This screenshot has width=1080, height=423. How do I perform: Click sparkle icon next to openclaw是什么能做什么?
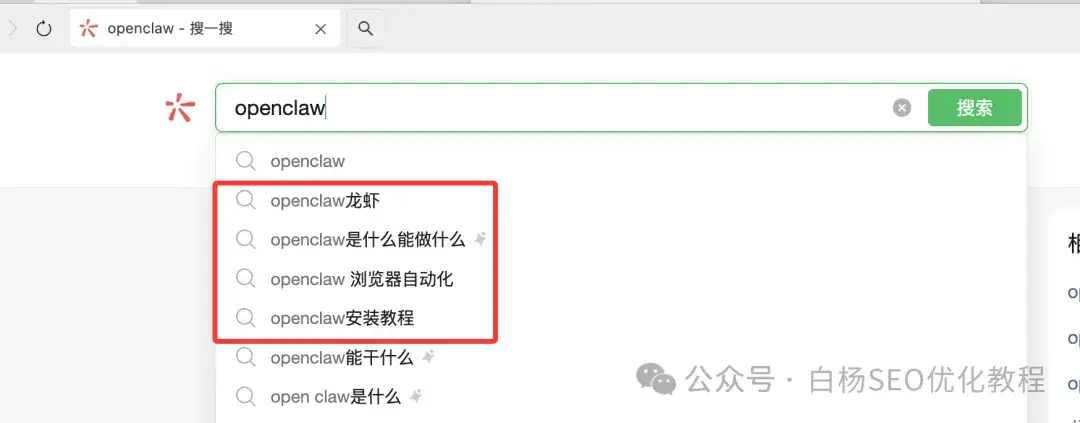[x=480, y=240]
